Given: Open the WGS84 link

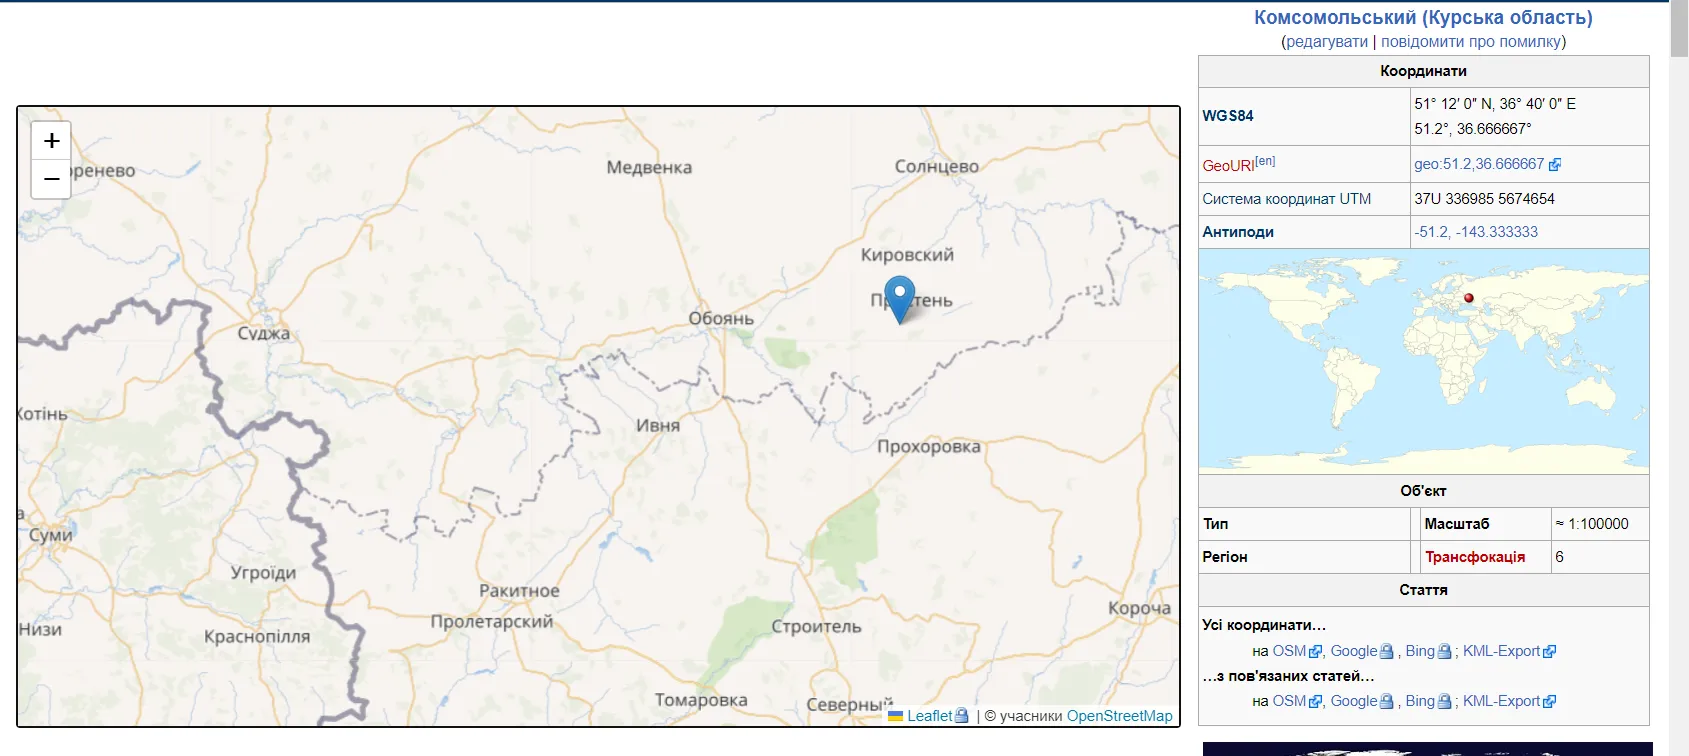Looking at the screenshot, I should 1227,116.
